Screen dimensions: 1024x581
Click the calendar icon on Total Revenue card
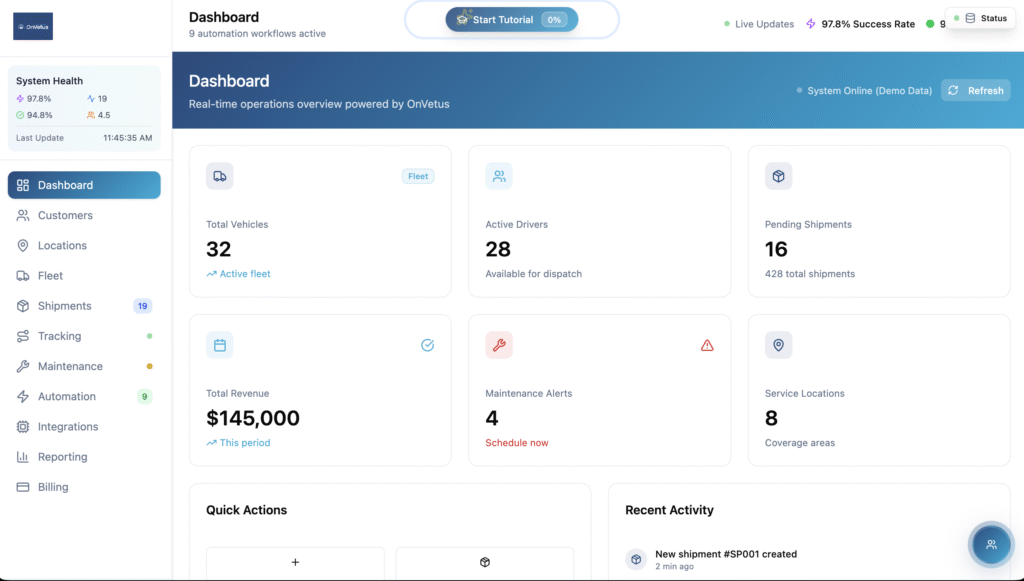pyautogui.click(x=220, y=345)
